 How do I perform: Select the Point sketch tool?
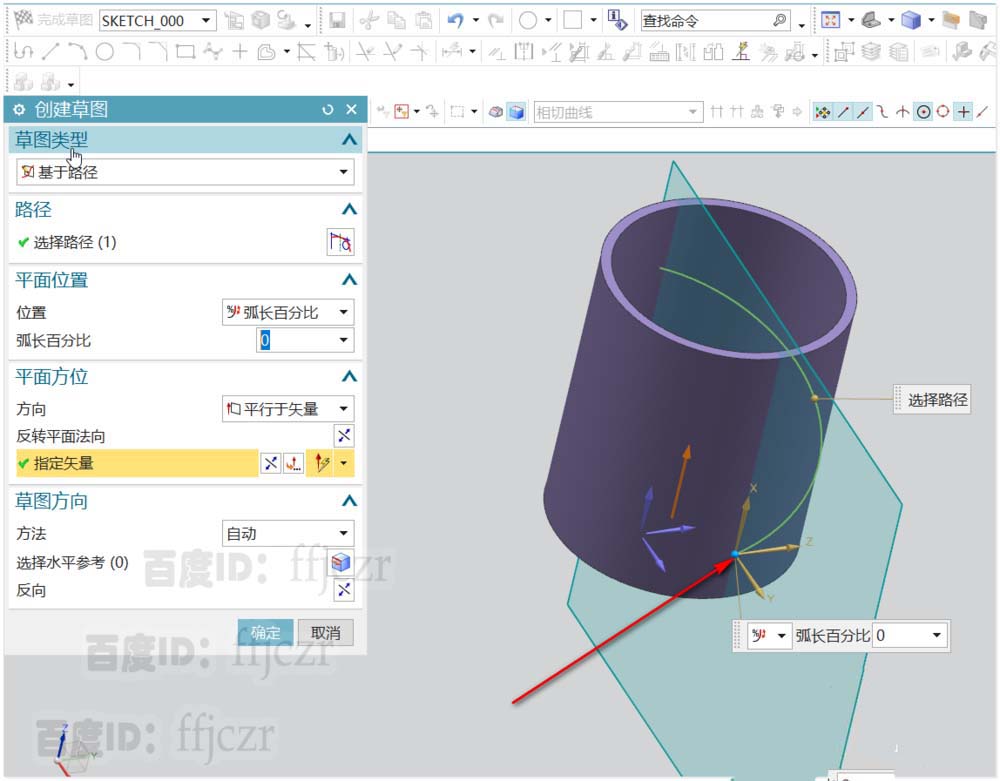240,52
